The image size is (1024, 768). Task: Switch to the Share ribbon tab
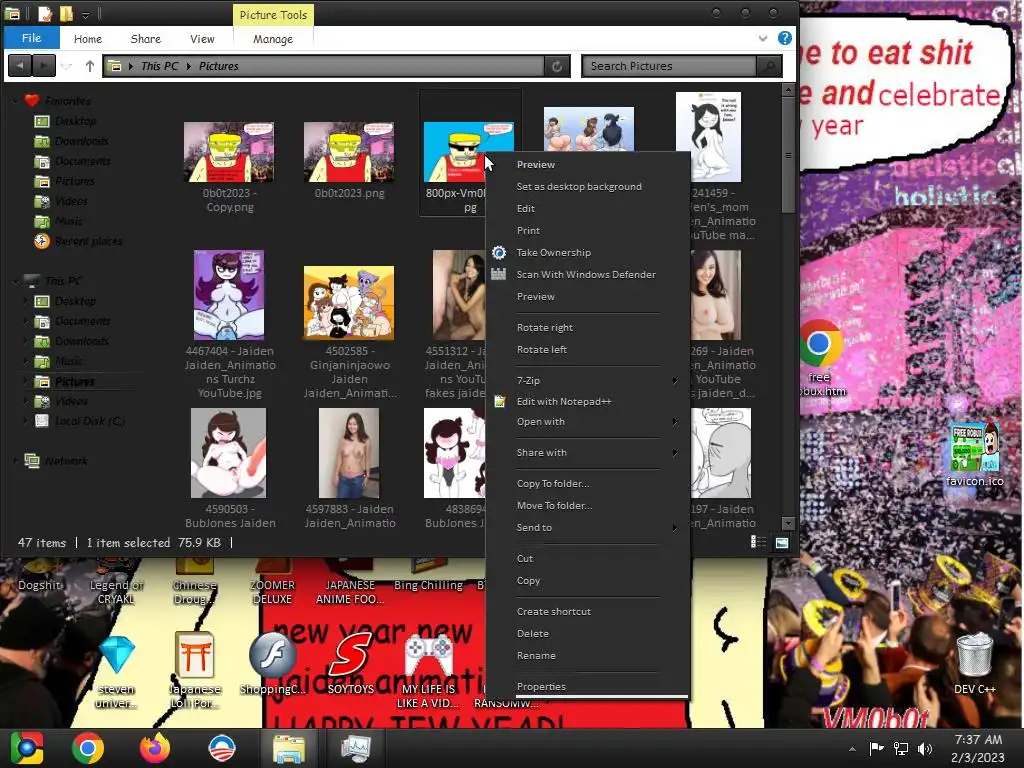(146, 39)
